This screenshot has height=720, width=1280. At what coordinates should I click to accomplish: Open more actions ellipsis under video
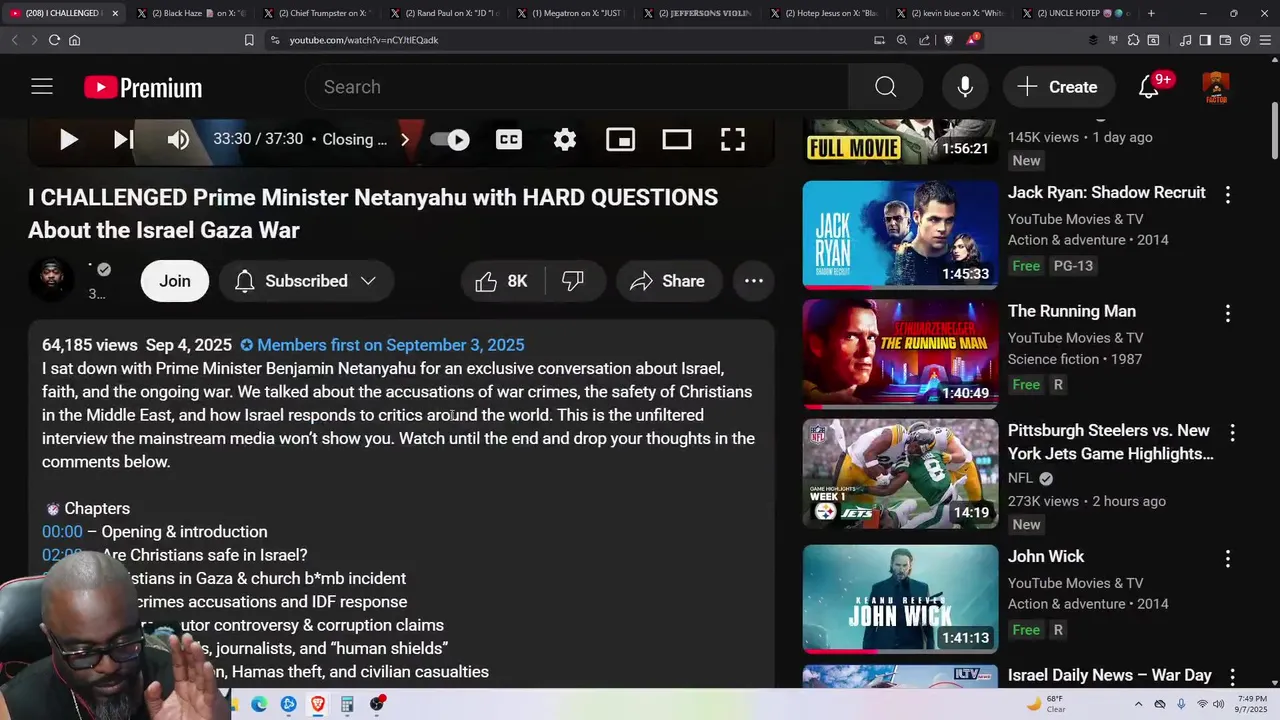point(754,281)
